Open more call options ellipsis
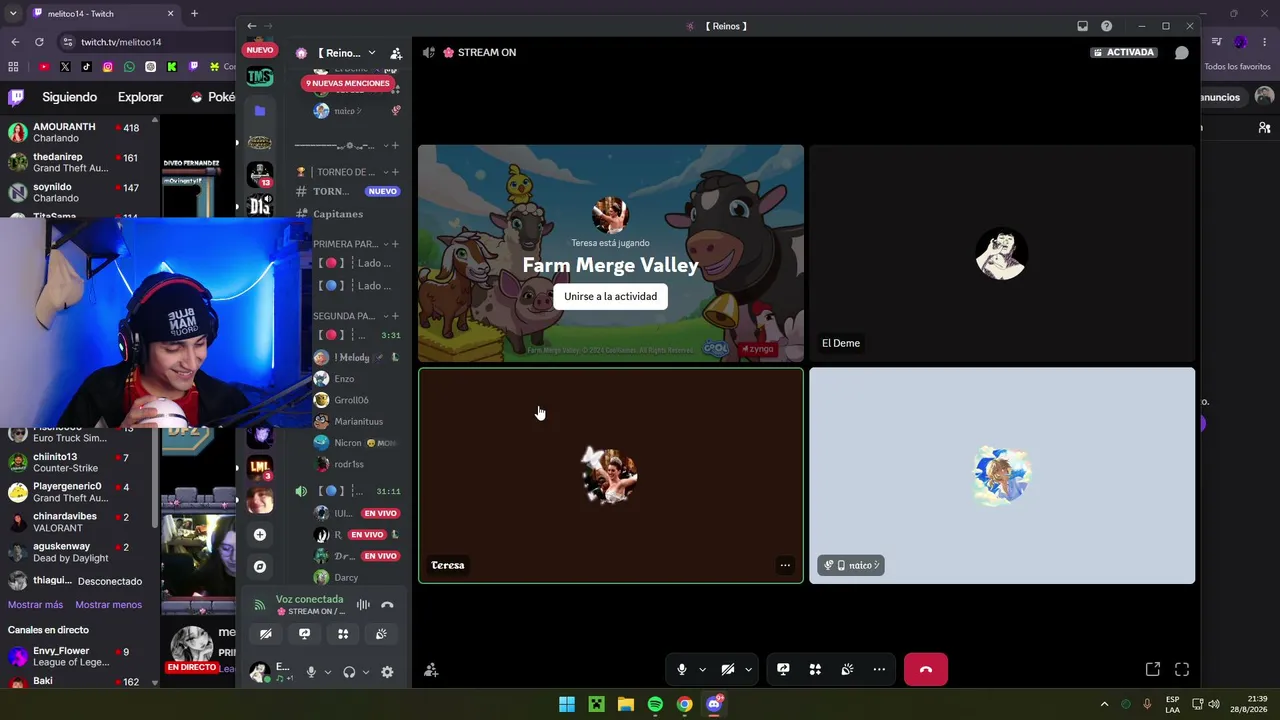This screenshot has height=720, width=1280. point(879,669)
